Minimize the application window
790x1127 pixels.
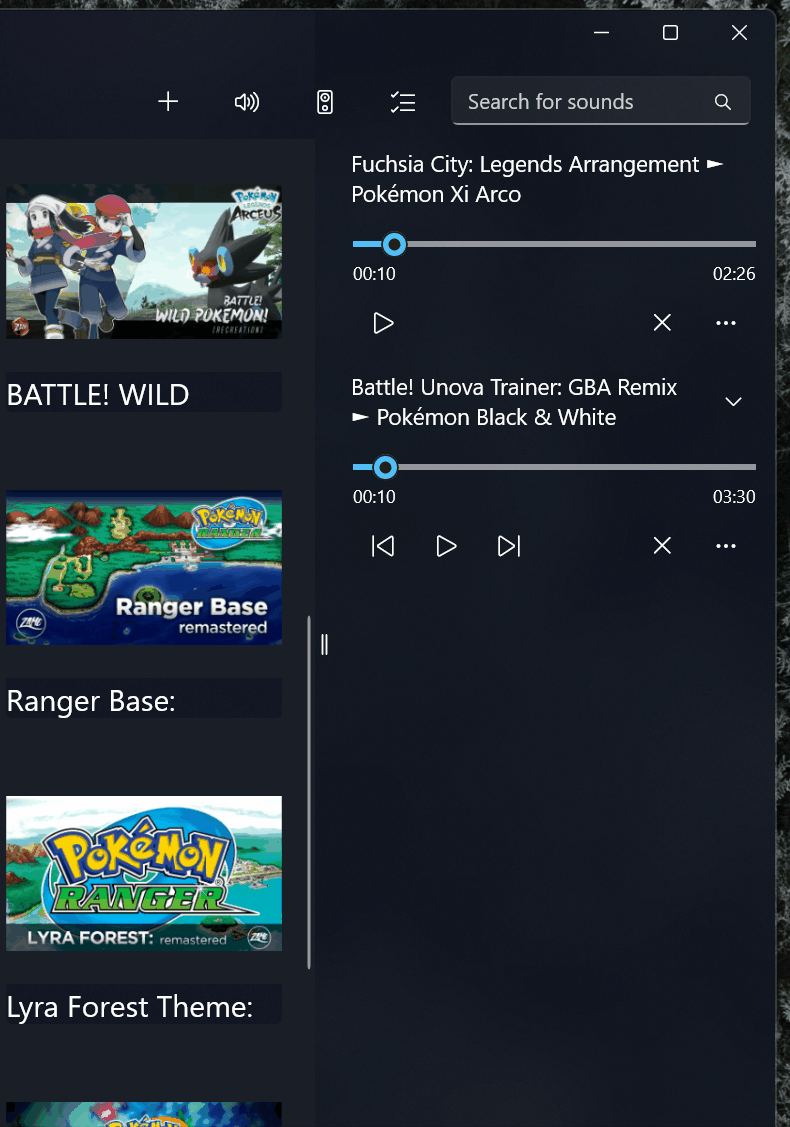click(x=602, y=32)
